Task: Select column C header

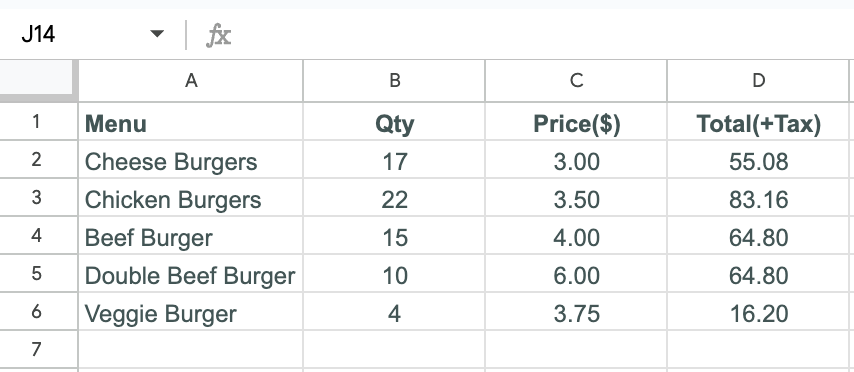Action: click(x=576, y=81)
